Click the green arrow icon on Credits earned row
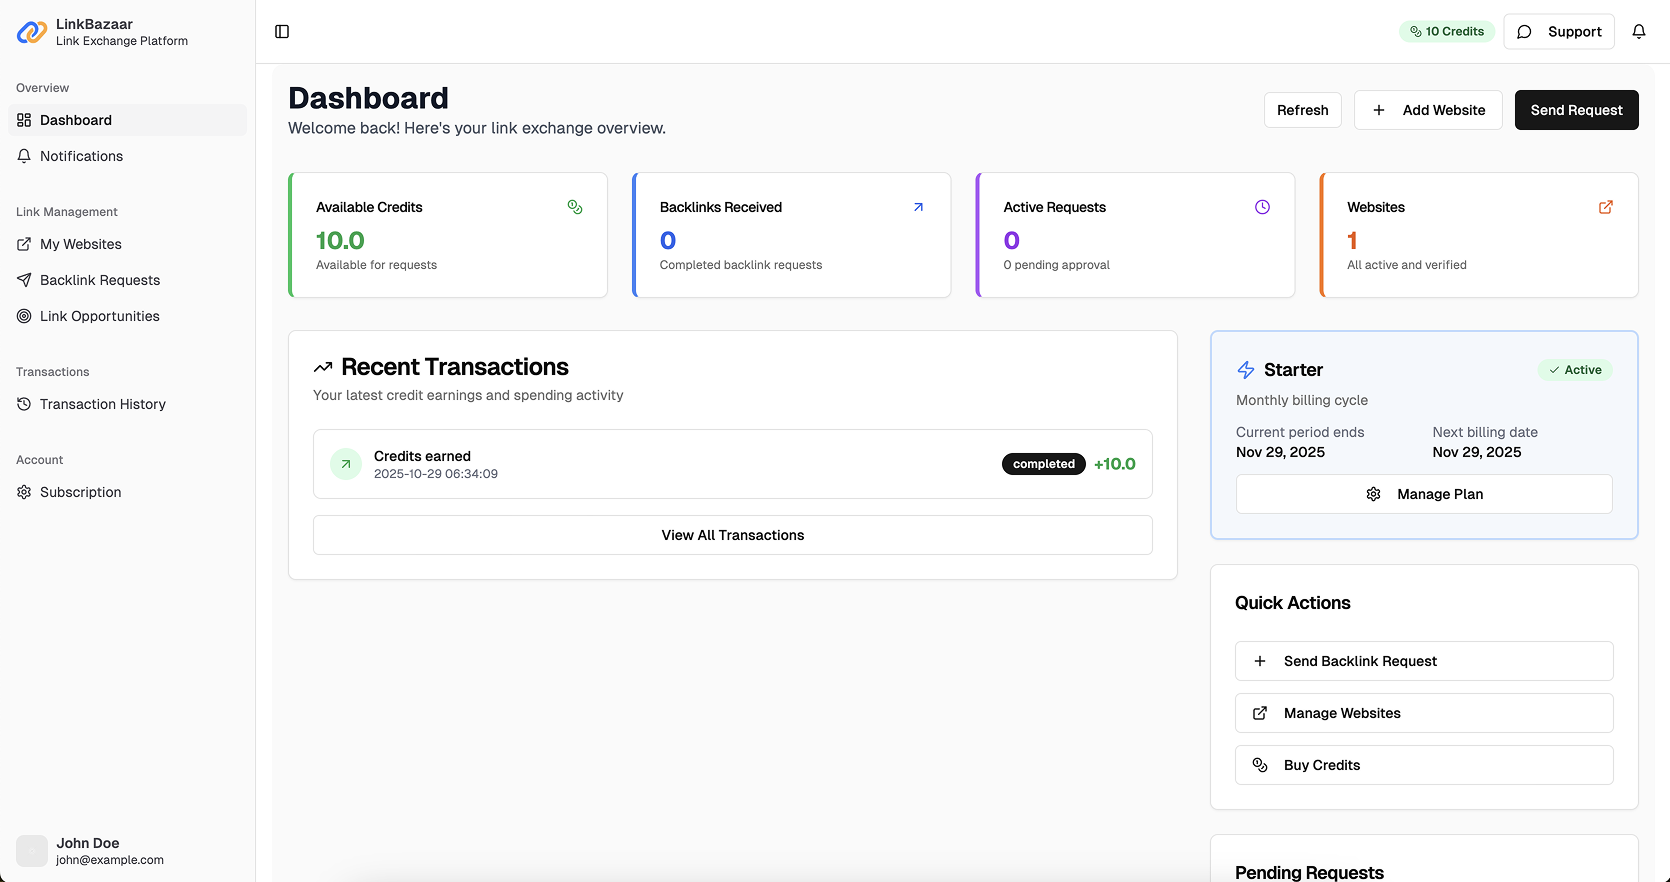The width and height of the screenshot is (1670, 882). coord(346,464)
